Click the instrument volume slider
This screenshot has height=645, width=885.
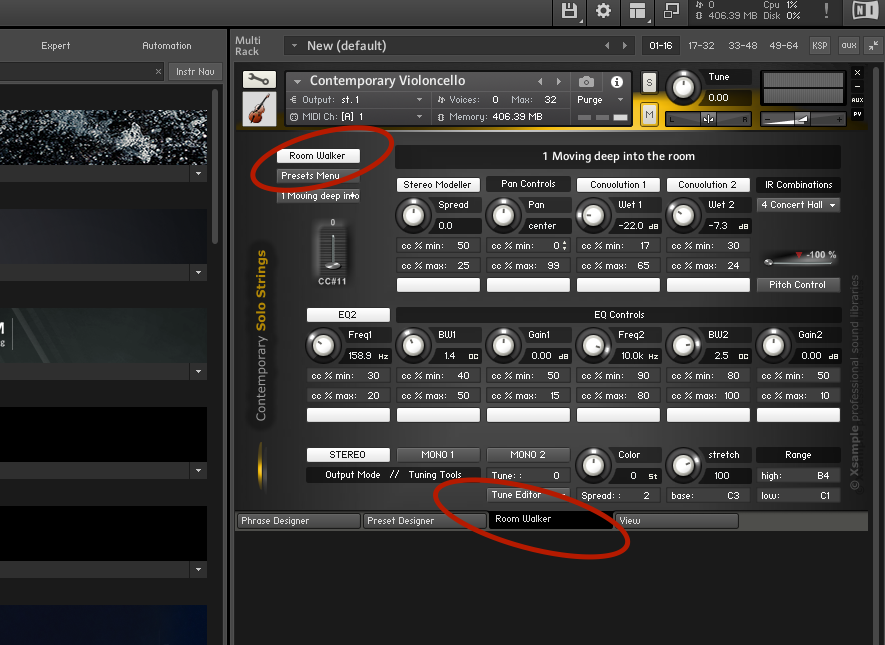(802, 119)
